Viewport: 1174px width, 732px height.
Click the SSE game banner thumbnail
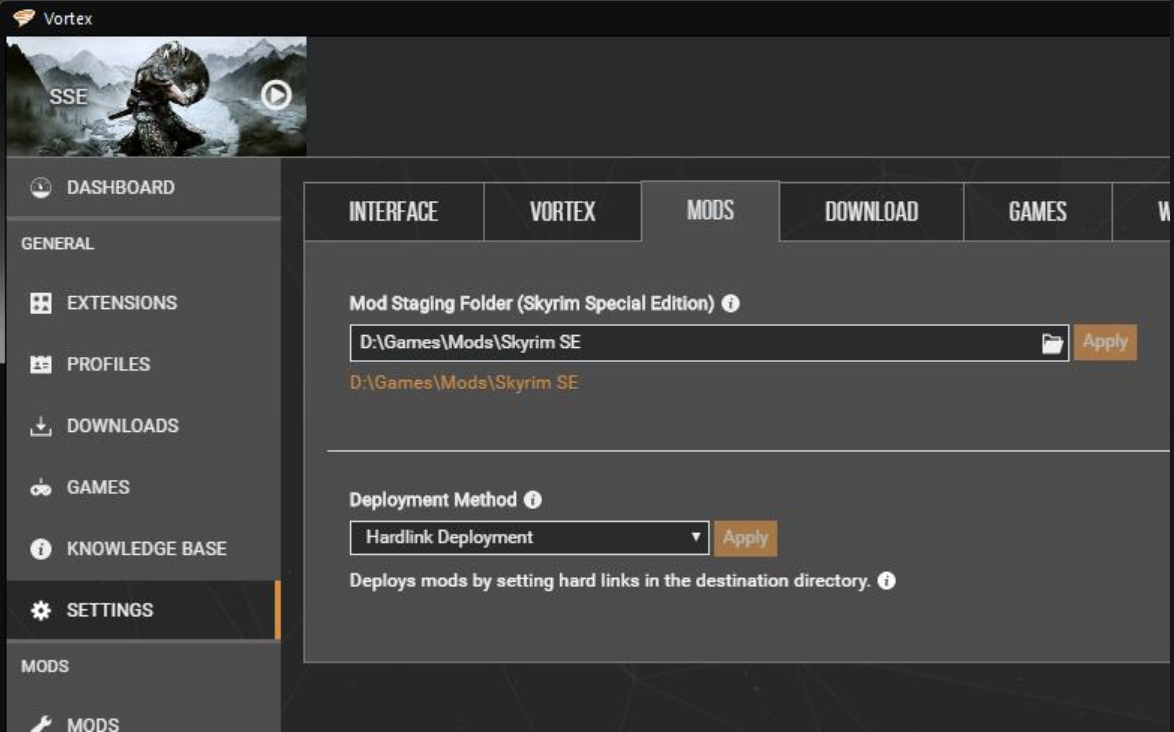pyautogui.click(x=156, y=97)
